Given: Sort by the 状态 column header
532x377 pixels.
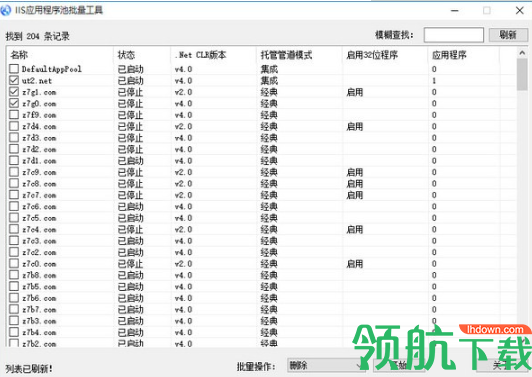Looking at the screenshot, I should 126,55.
